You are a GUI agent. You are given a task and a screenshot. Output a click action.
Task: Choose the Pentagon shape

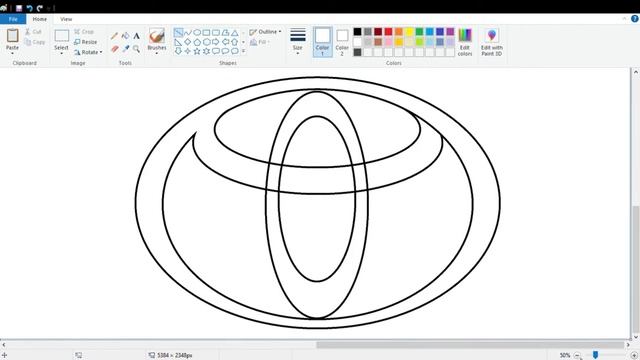pos(197,42)
